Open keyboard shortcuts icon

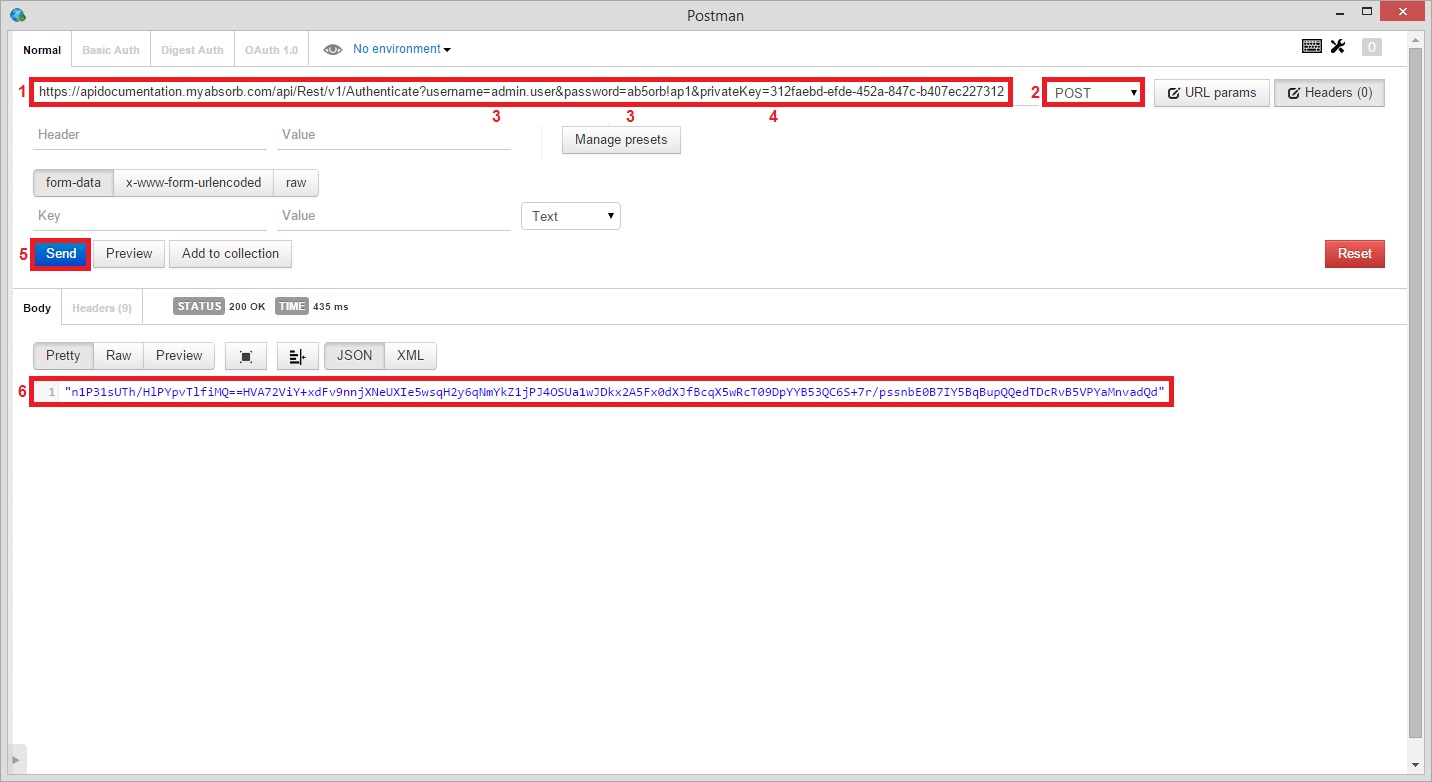tap(1311, 46)
